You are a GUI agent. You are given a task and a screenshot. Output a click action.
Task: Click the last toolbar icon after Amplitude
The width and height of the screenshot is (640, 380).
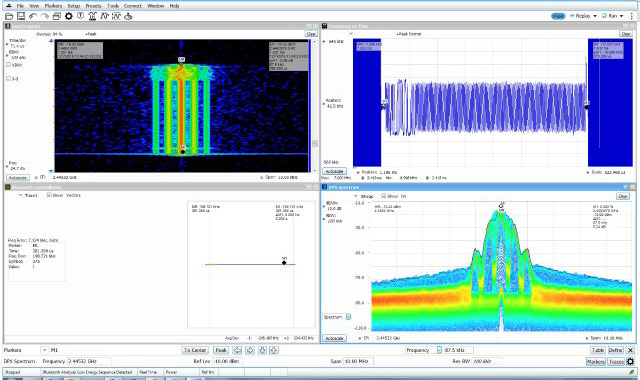(128, 16)
